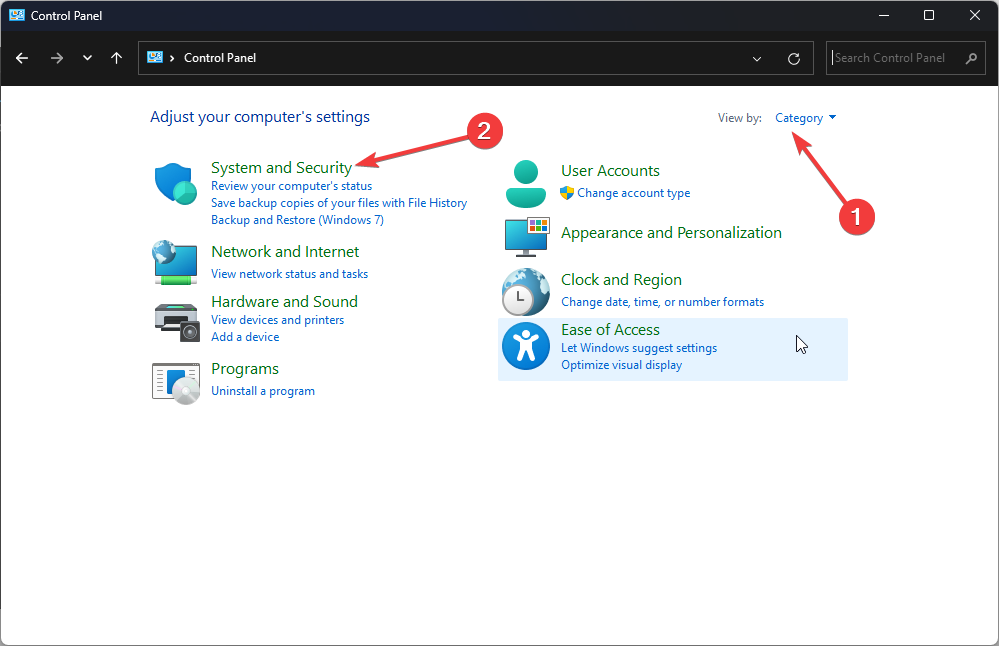Expand the address bar history dropdown
Viewport: 999px width, 646px height.
(758, 58)
